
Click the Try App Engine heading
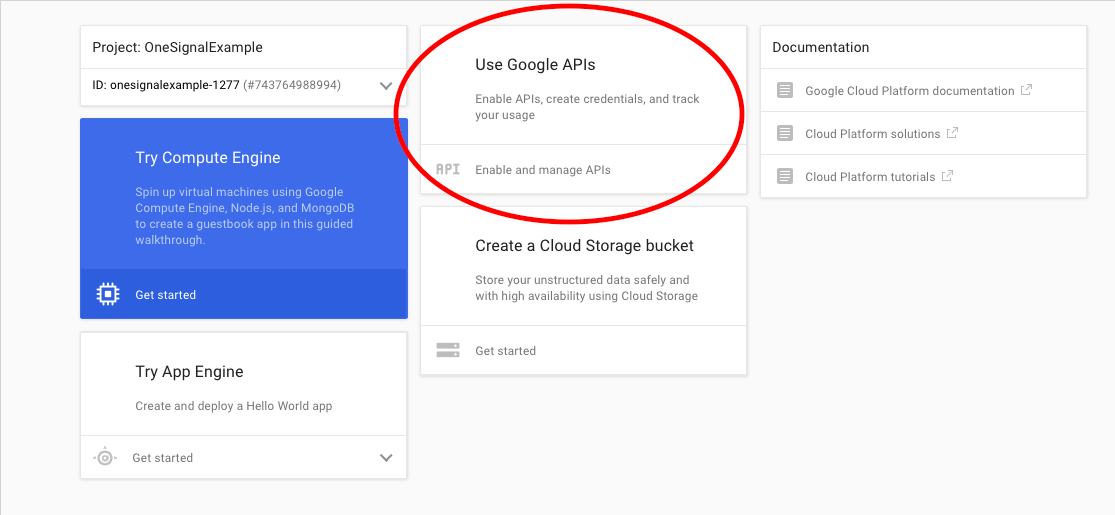pyautogui.click(x=189, y=371)
